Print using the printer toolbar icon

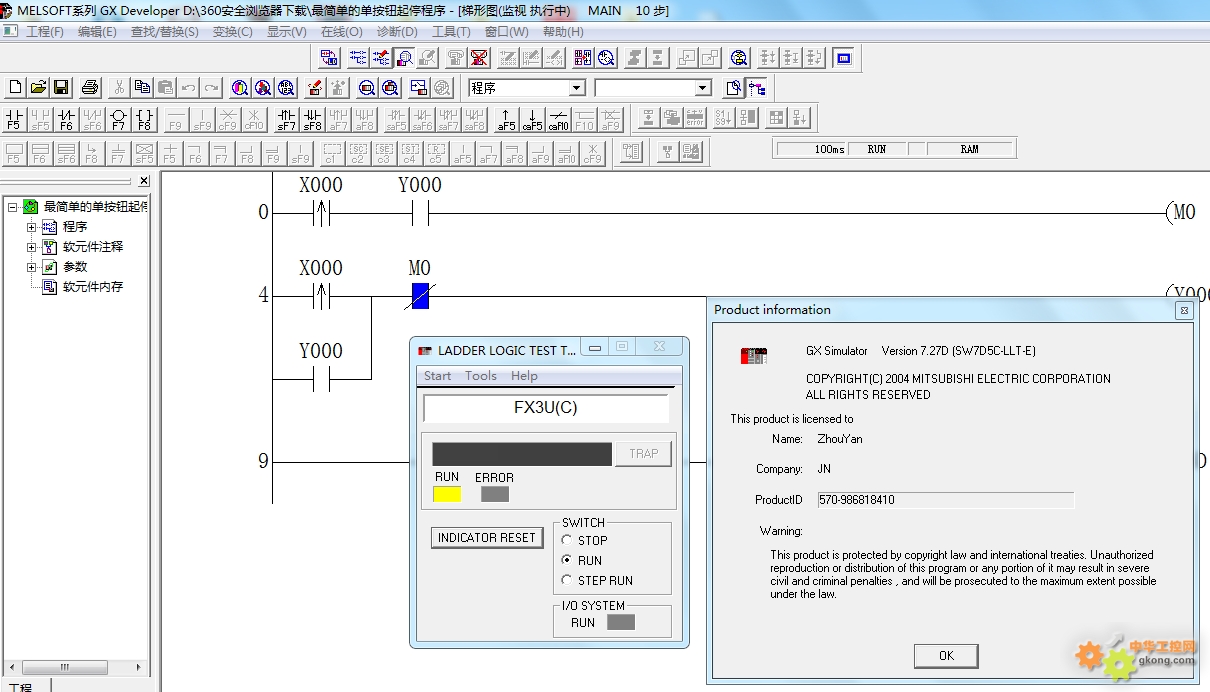[x=90, y=88]
